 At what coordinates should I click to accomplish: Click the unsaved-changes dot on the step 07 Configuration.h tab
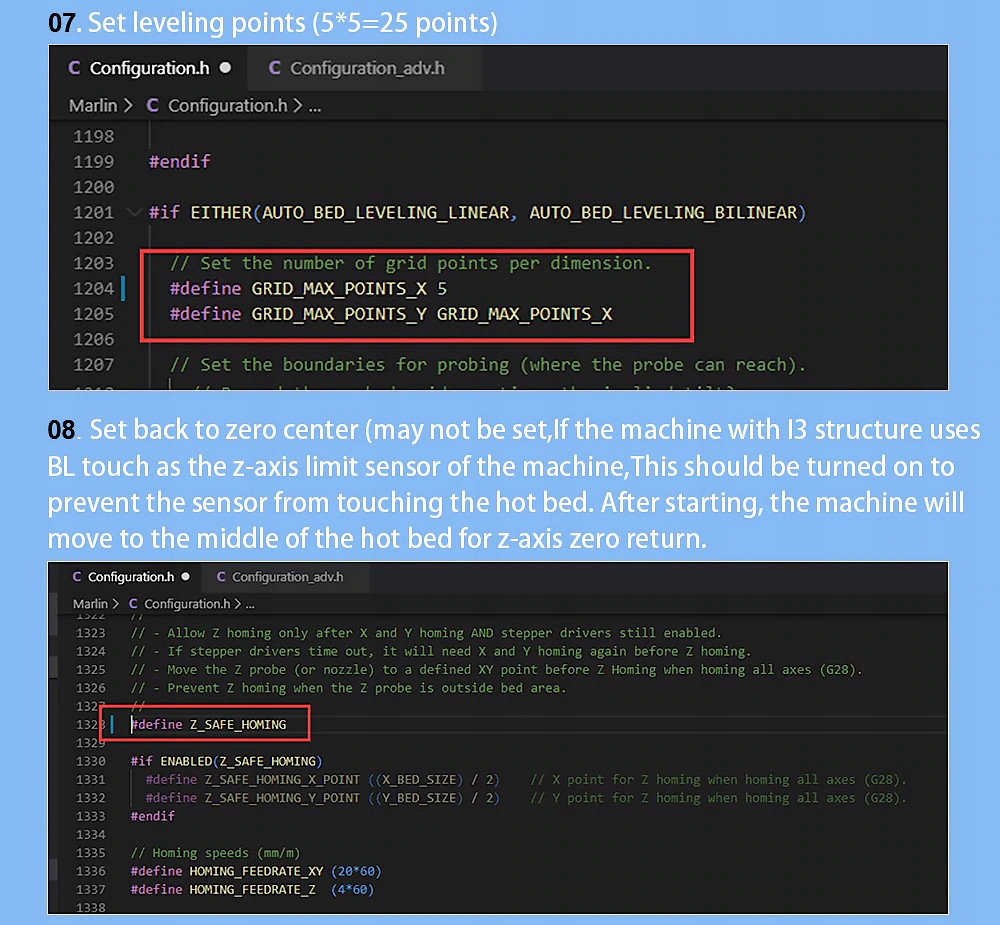225,68
